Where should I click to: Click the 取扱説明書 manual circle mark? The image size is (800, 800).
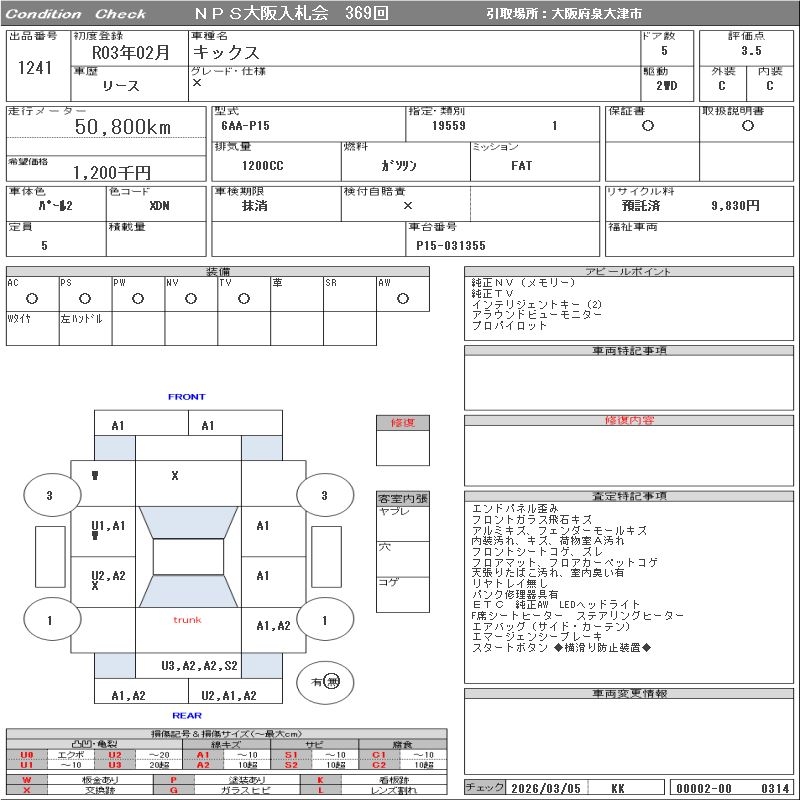(x=746, y=126)
